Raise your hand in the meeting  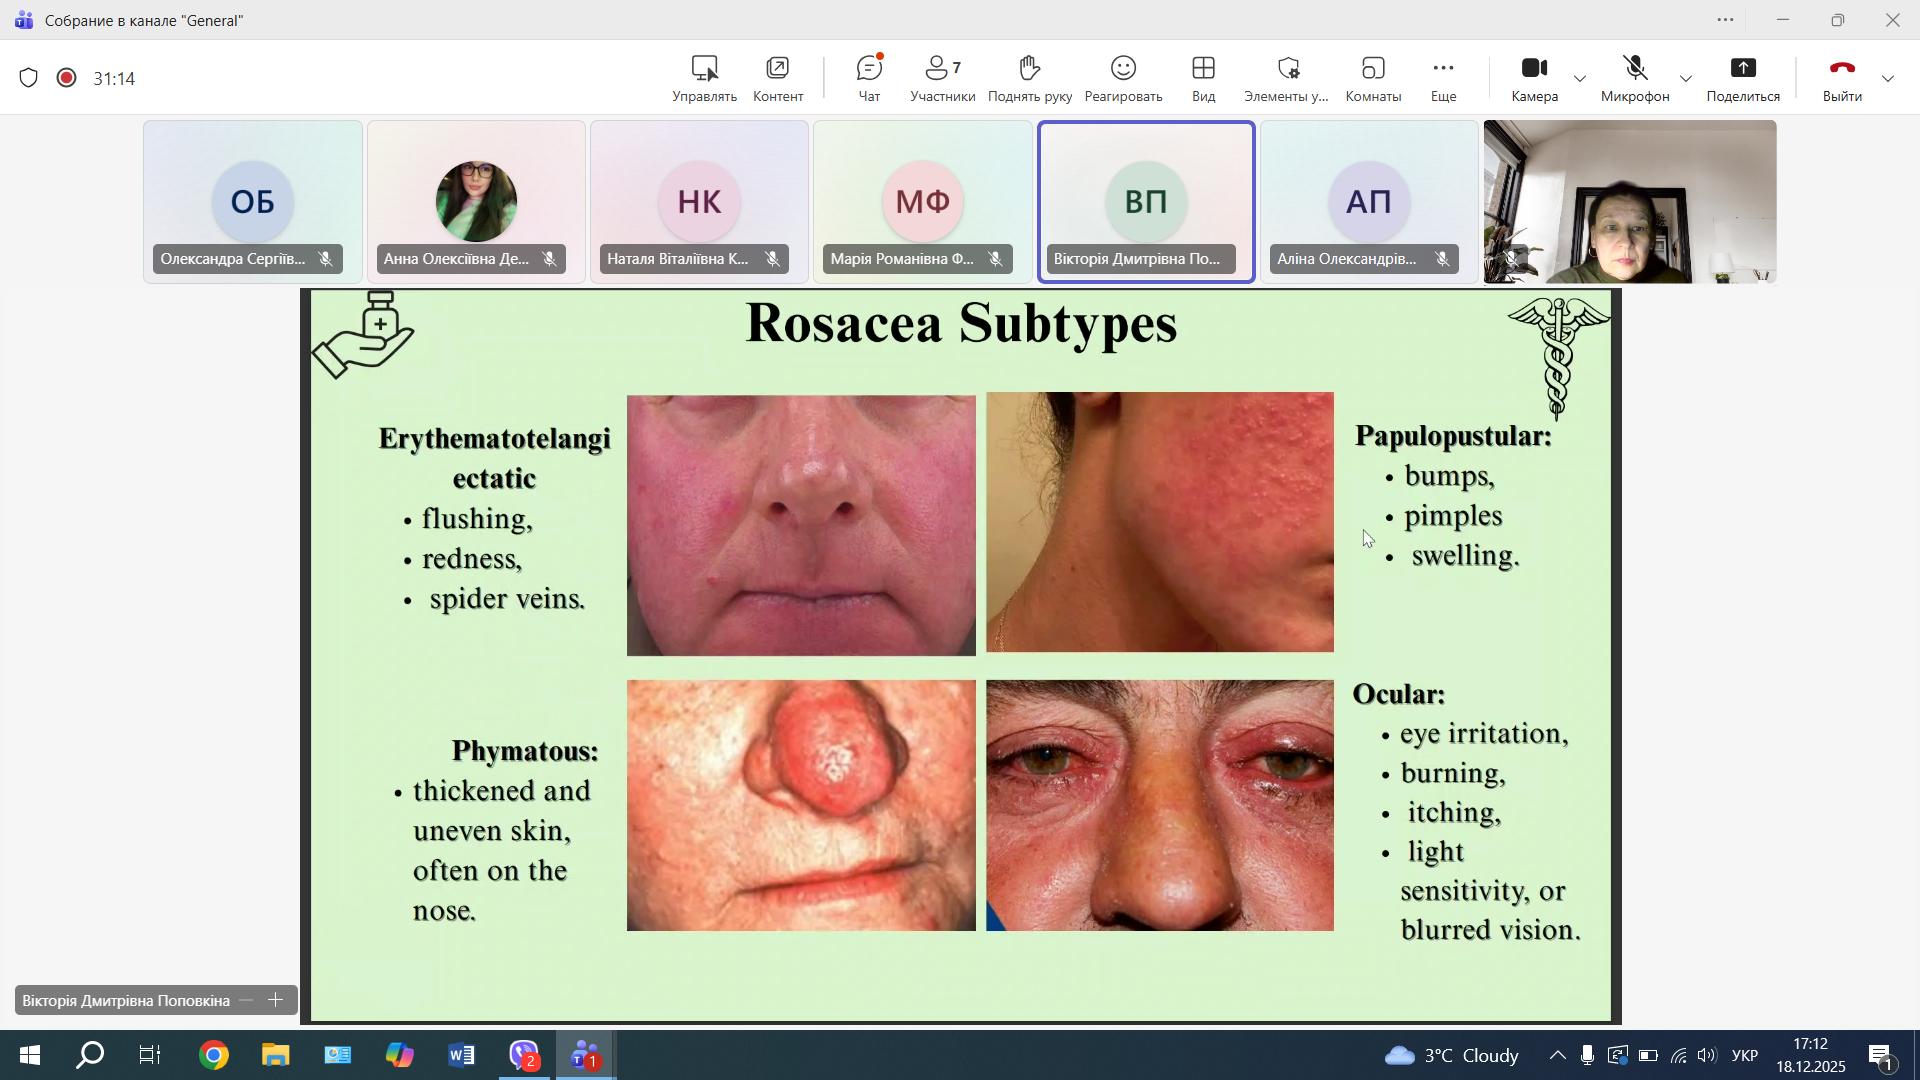point(1029,78)
